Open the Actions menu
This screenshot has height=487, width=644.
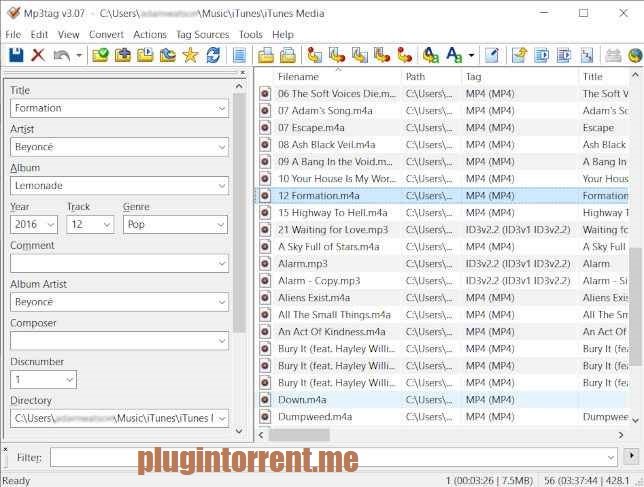tap(150, 34)
